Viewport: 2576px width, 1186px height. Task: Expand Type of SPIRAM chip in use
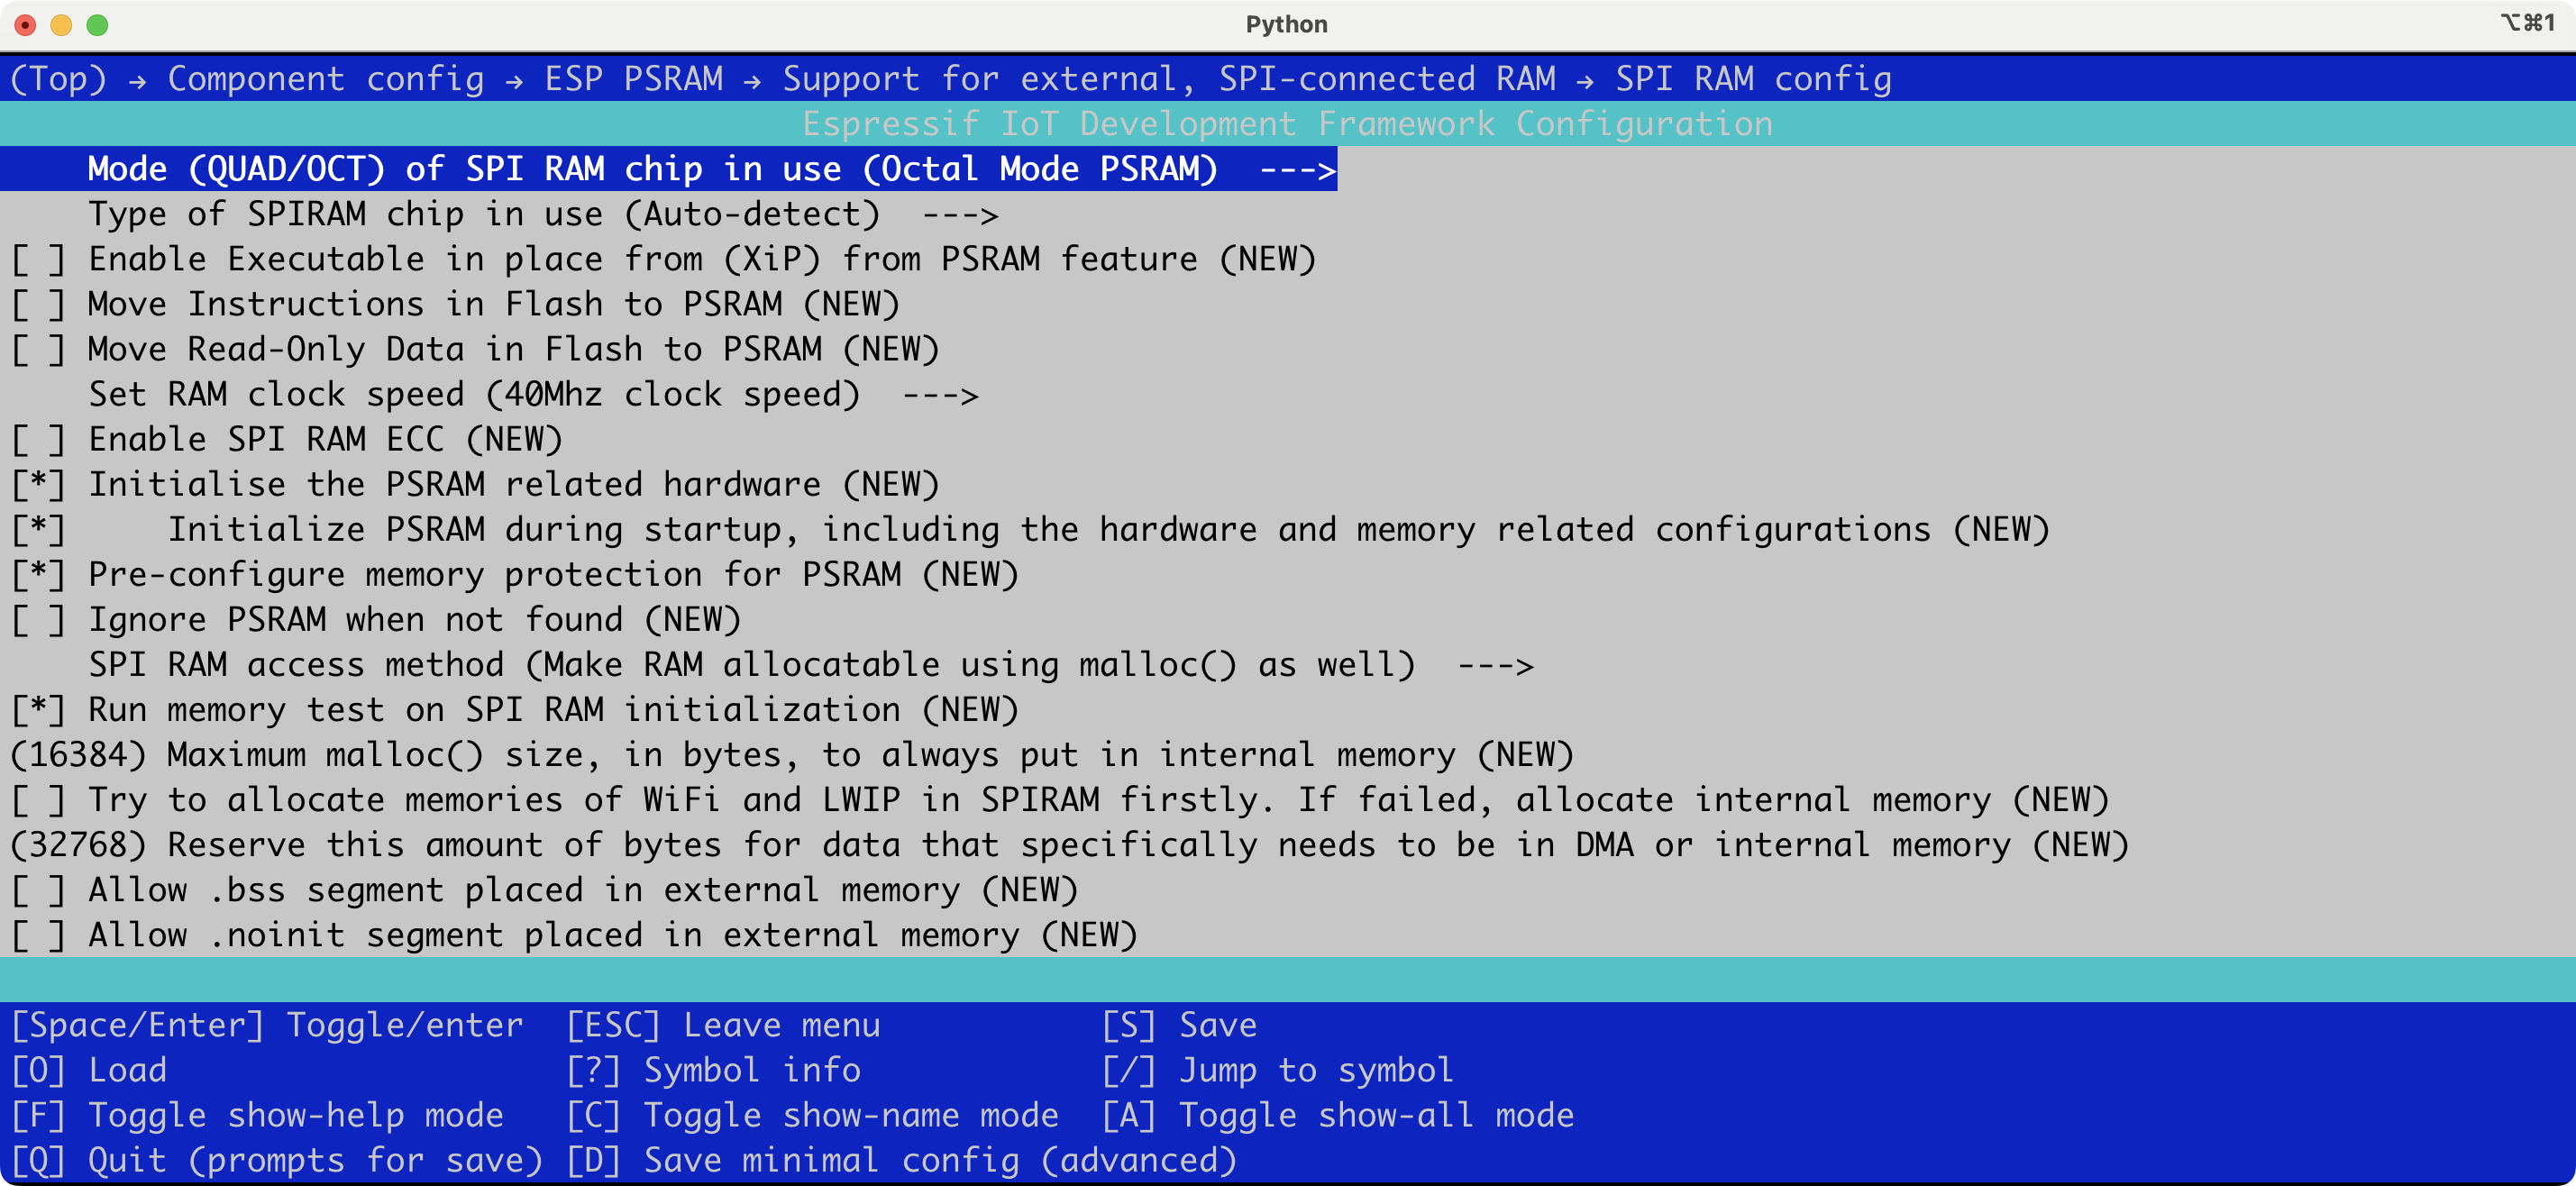tap(543, 215)
